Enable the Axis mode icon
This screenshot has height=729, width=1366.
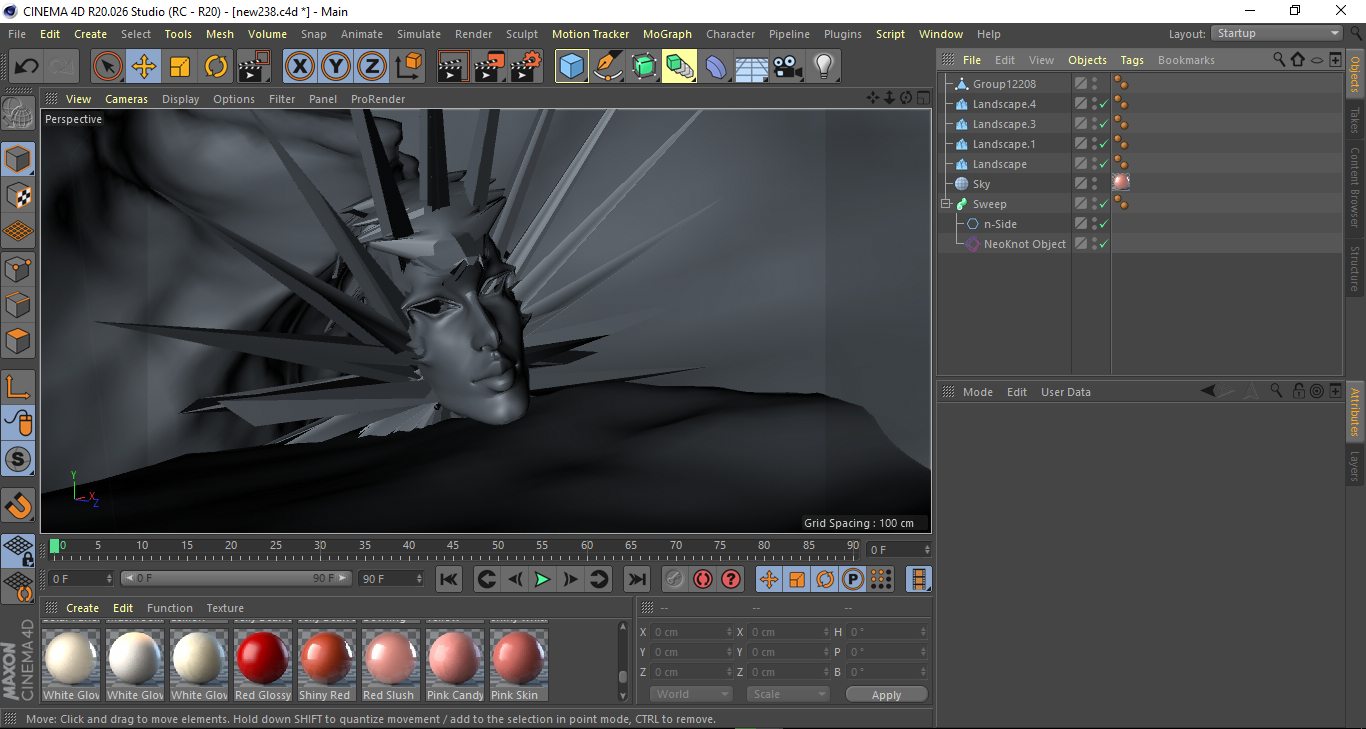click(x=18, y=387)
